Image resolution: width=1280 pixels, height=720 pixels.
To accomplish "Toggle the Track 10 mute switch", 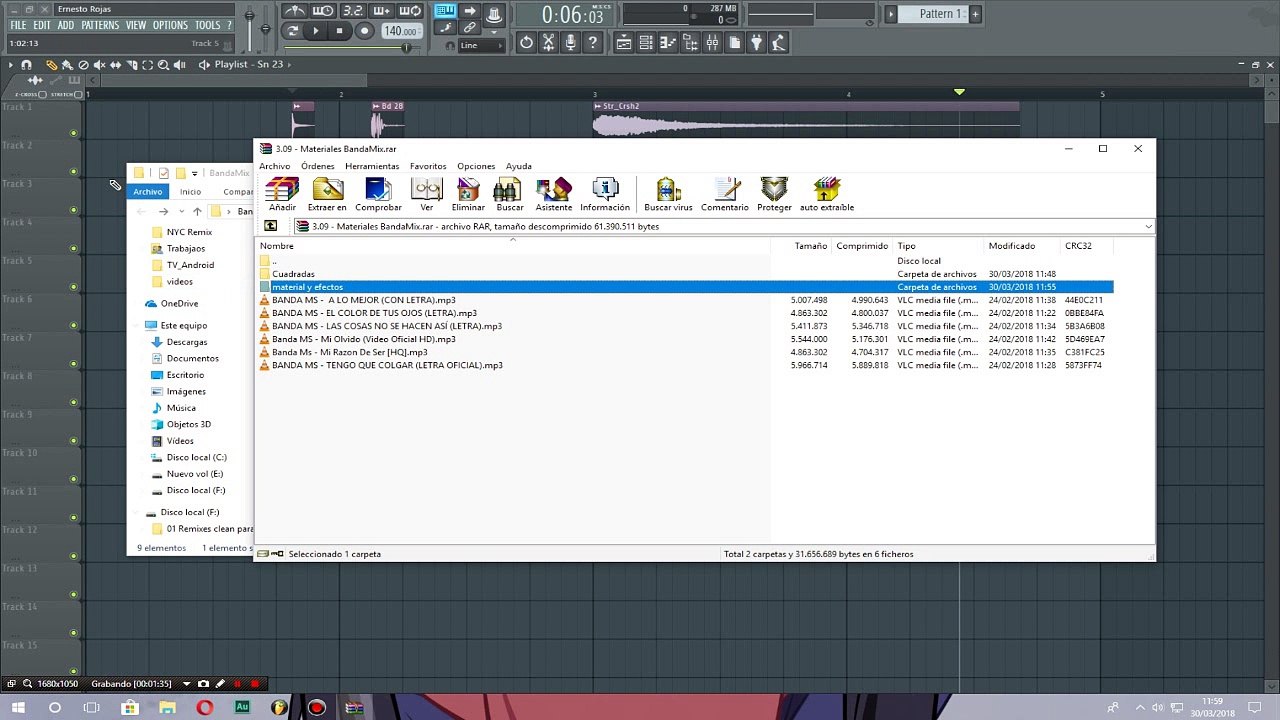I will 73,480.
